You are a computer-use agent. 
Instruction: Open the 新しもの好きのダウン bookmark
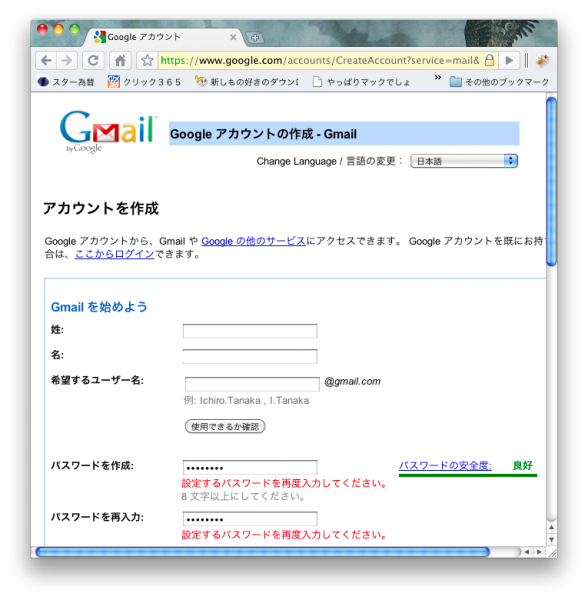coord(247,82)
